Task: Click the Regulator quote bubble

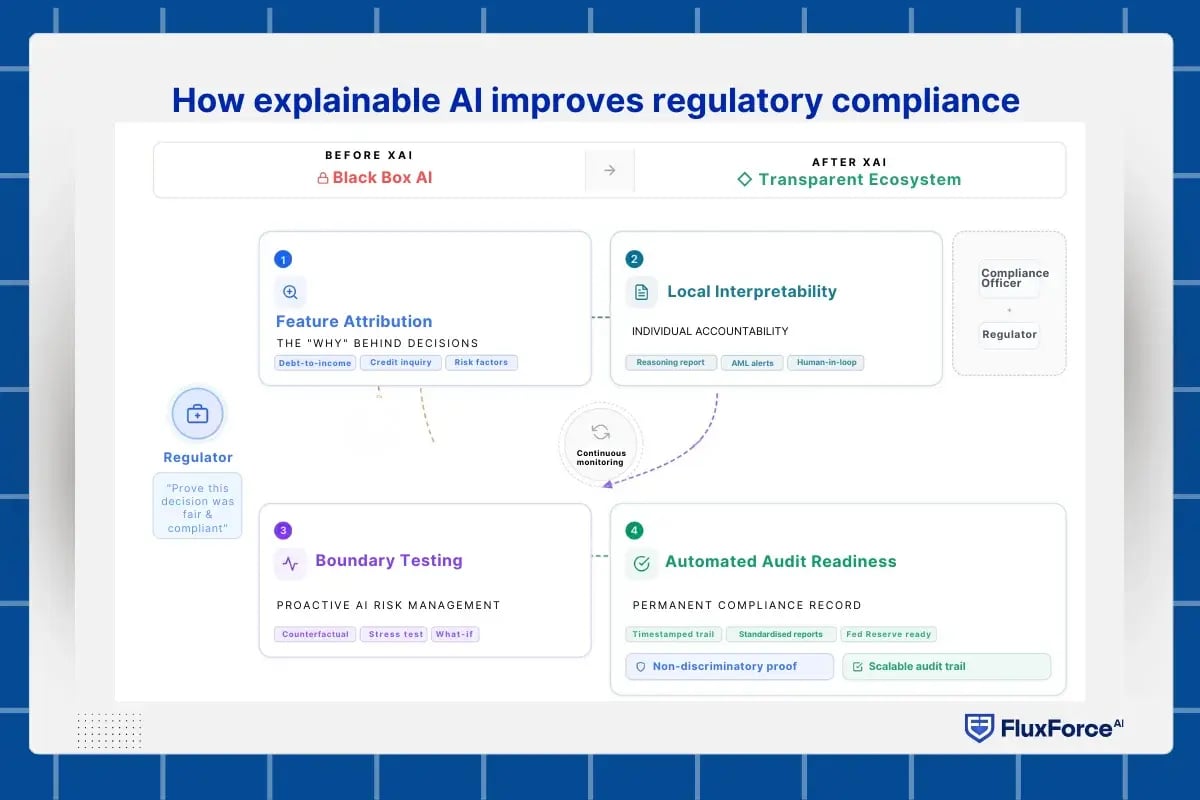Action: pyautogui.click(x=197, y=506)
